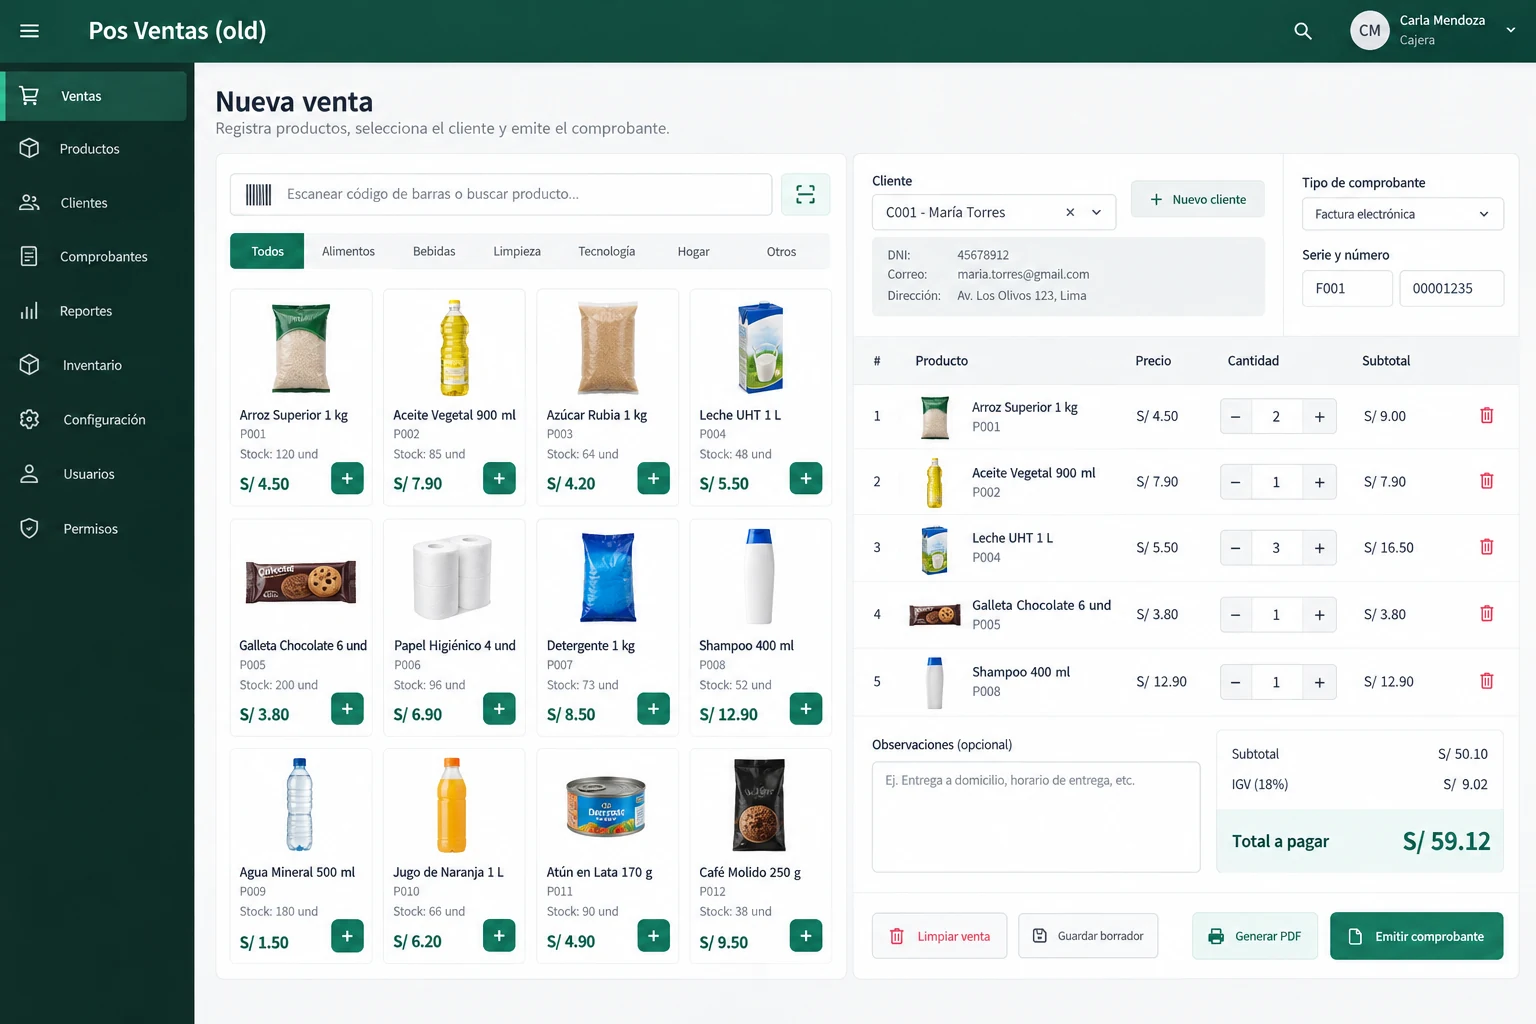Click Generar PDF button
Viewport: 1536px width, 1024px height.
coord(1255,936)
